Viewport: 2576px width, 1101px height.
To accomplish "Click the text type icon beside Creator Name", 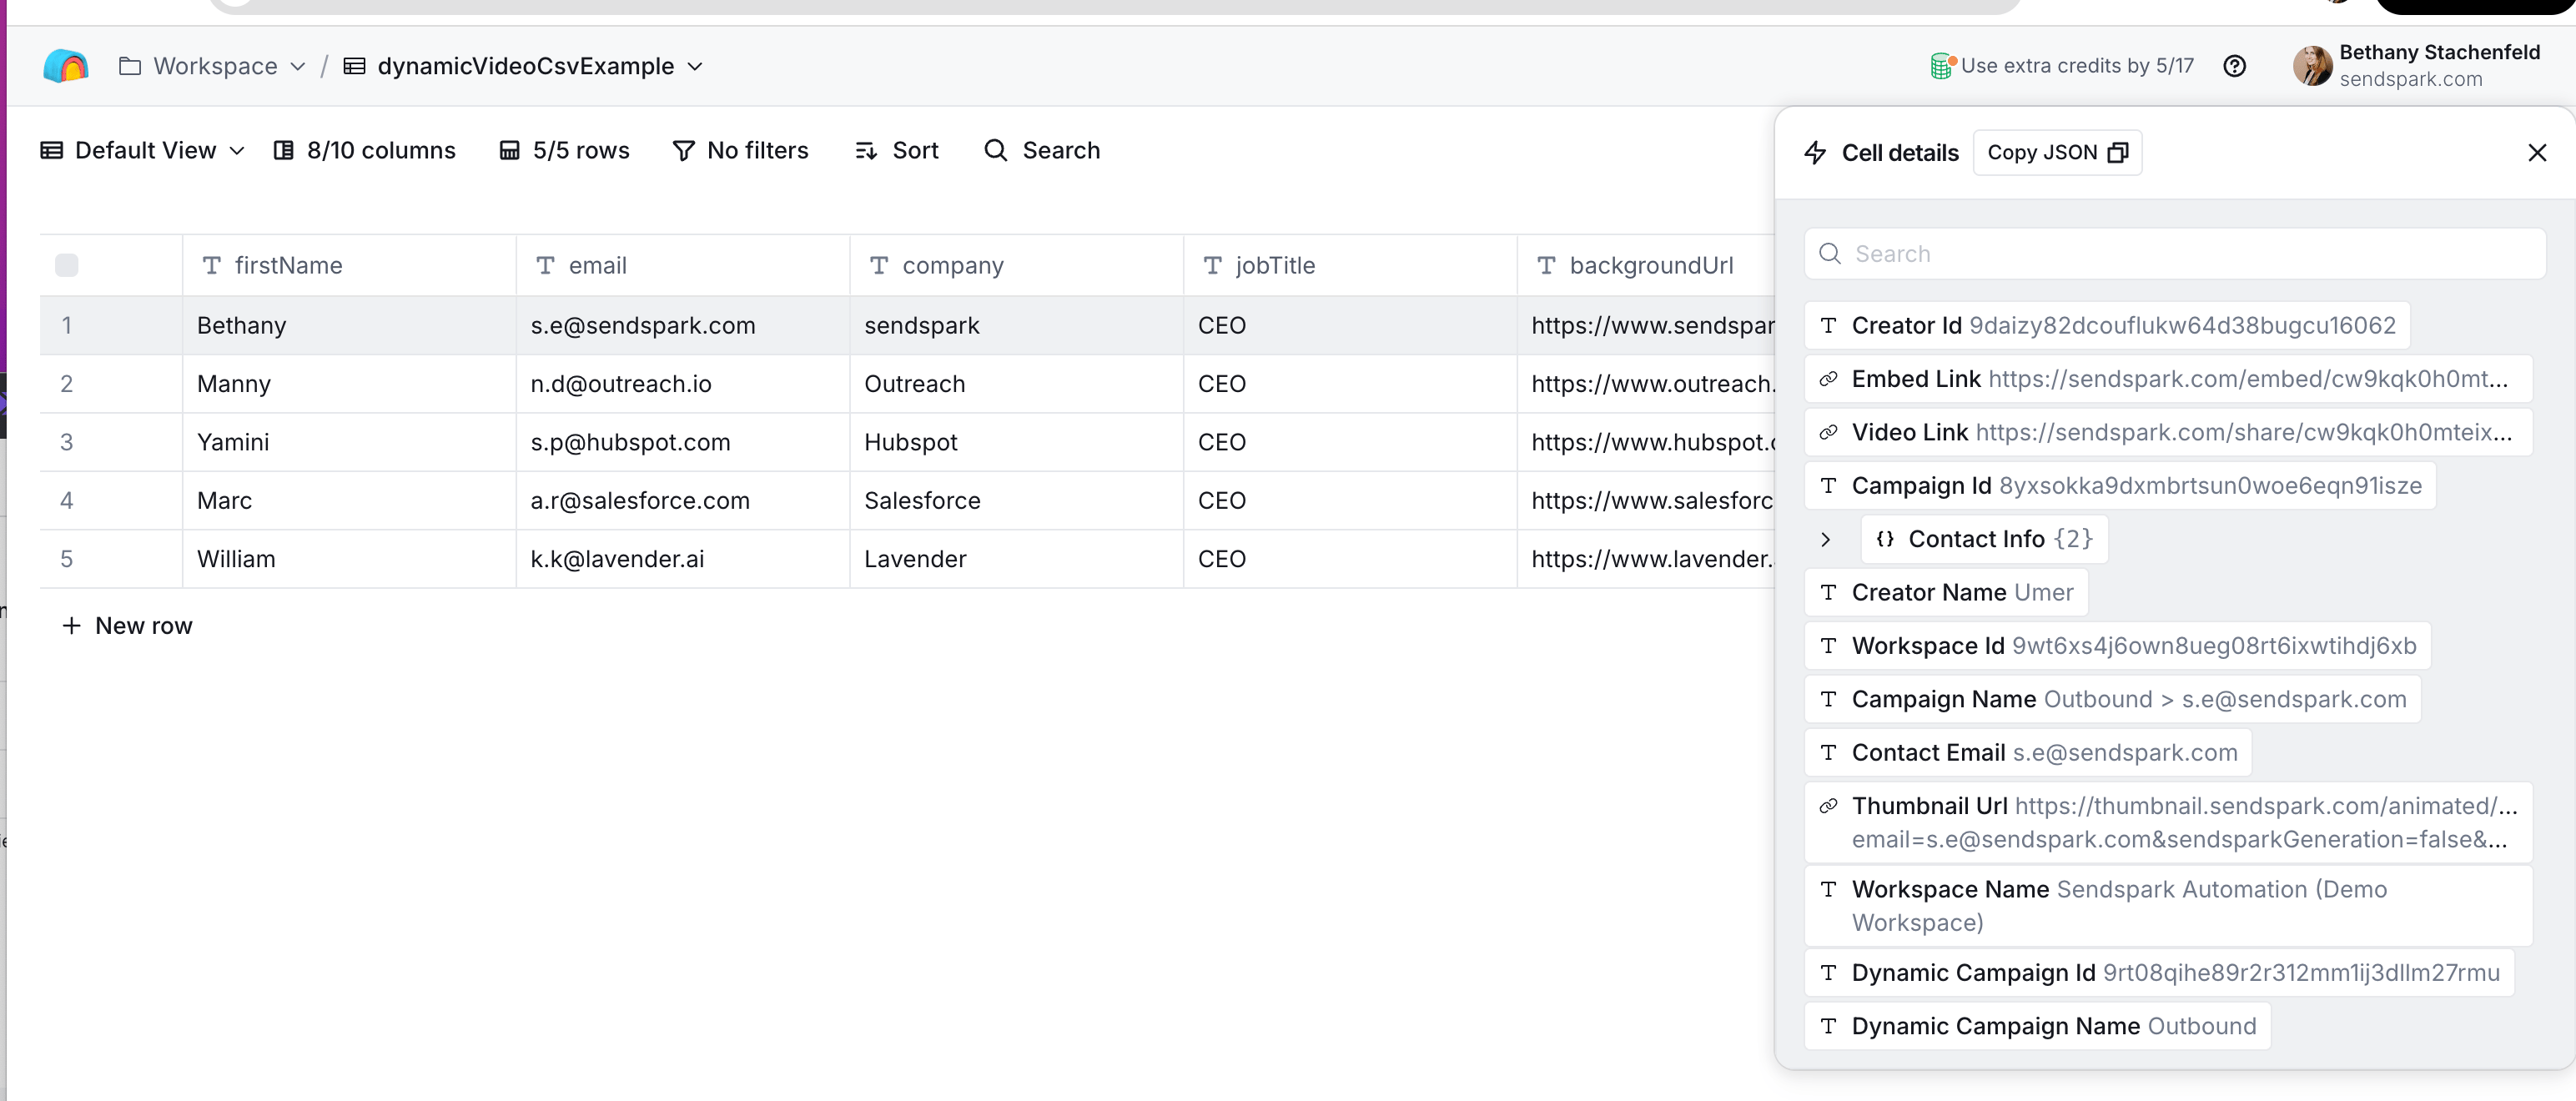I will [1829, 593].
